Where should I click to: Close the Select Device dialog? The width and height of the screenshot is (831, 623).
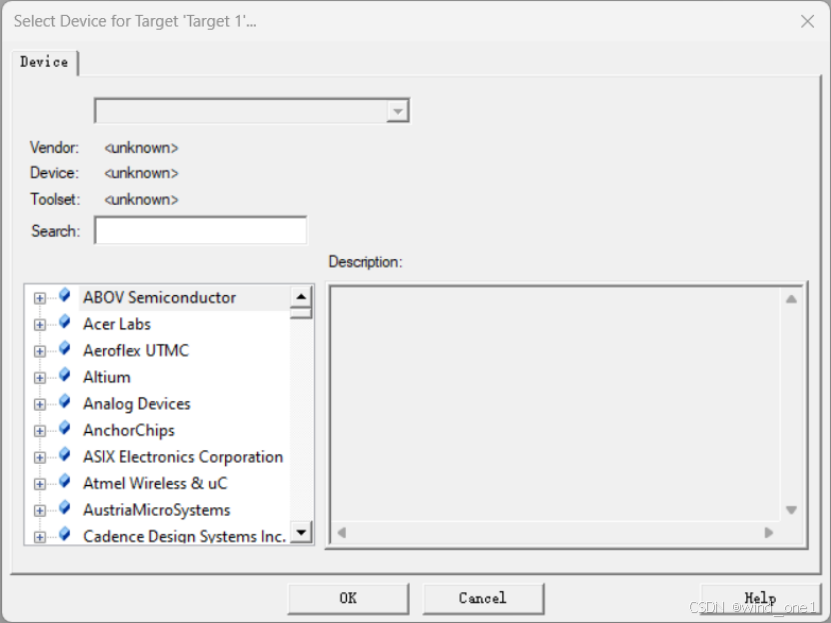(x=807, y=21)
